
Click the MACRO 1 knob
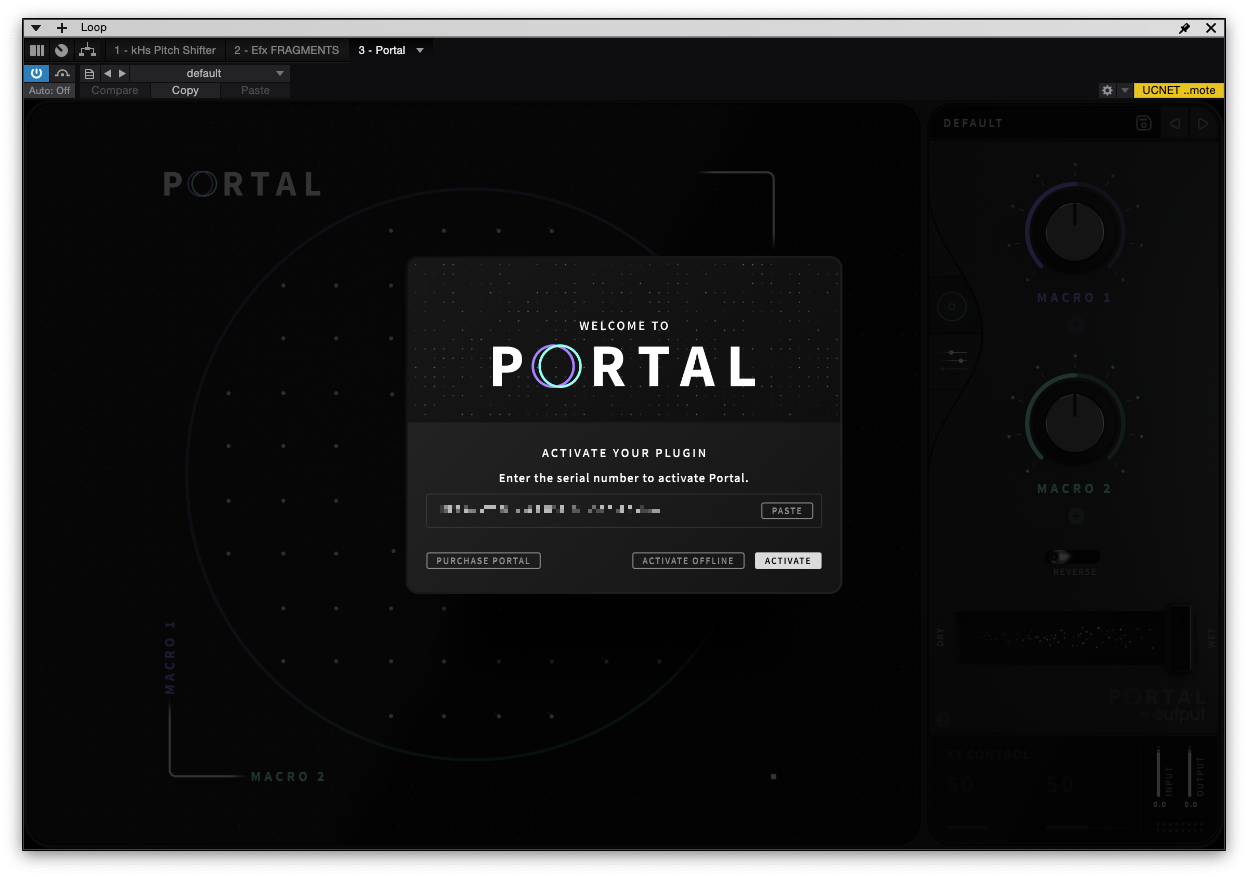1074,232
